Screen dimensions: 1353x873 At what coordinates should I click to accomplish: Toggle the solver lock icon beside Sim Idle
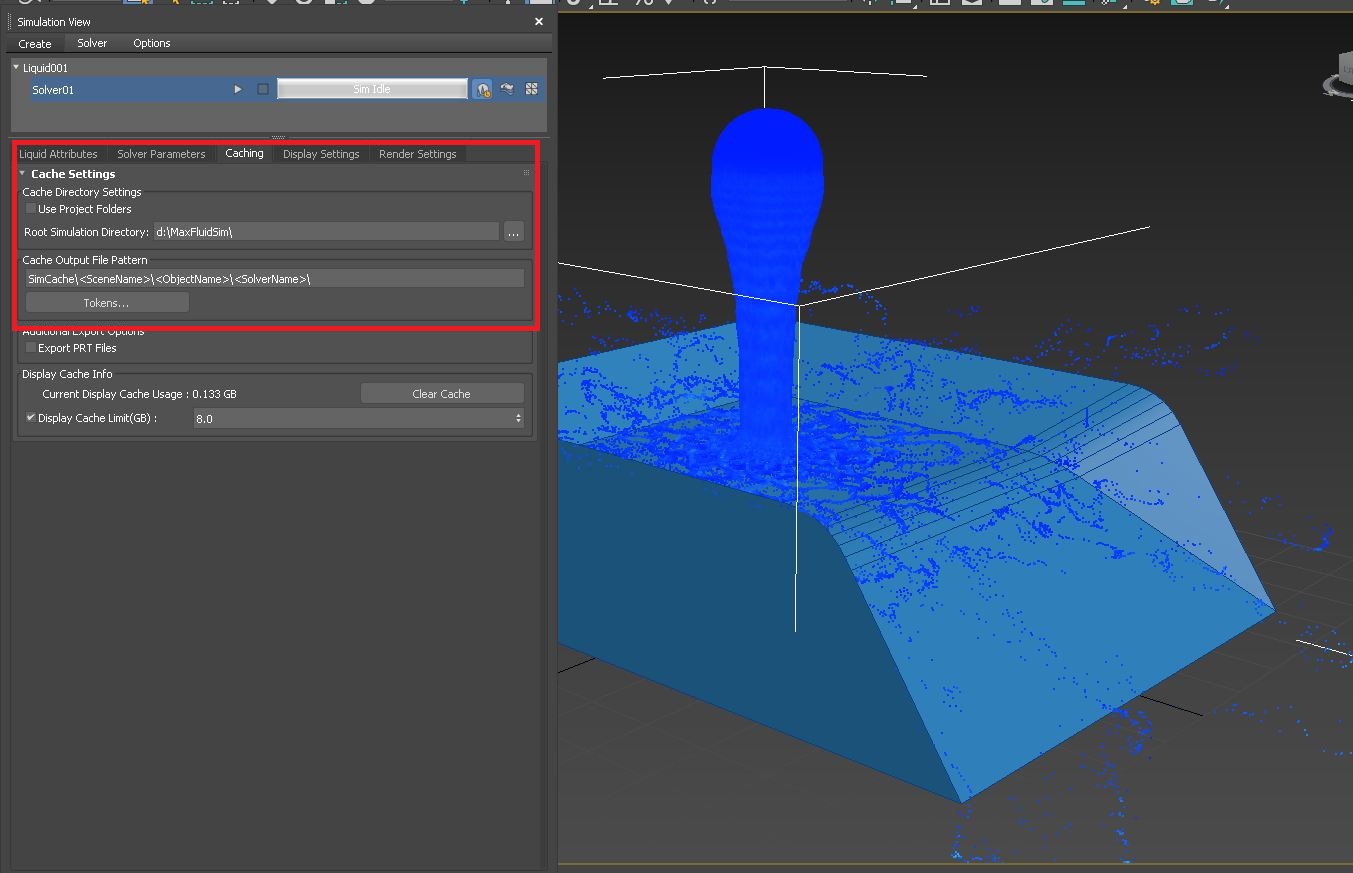pos(481,89)
